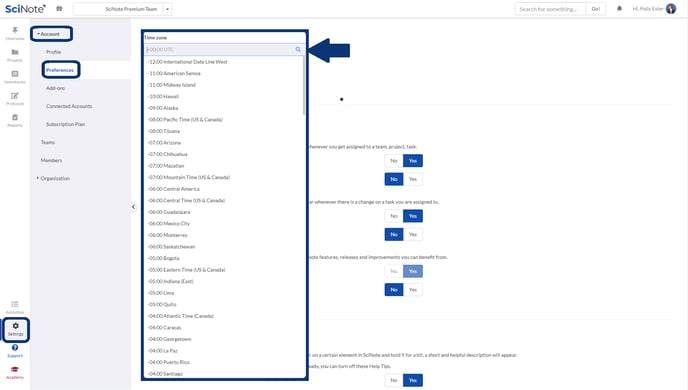Open the Subscription Plan menu item
Image resolution: width=688 pixels, height=390 pixels.
click(x=65, y=124)
